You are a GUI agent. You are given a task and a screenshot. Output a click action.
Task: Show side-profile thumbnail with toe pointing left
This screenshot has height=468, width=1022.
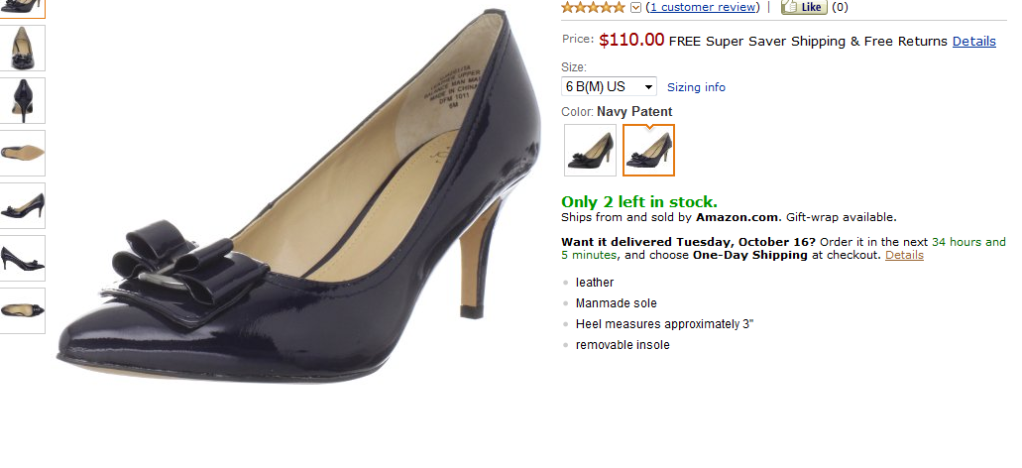(22, 206)
